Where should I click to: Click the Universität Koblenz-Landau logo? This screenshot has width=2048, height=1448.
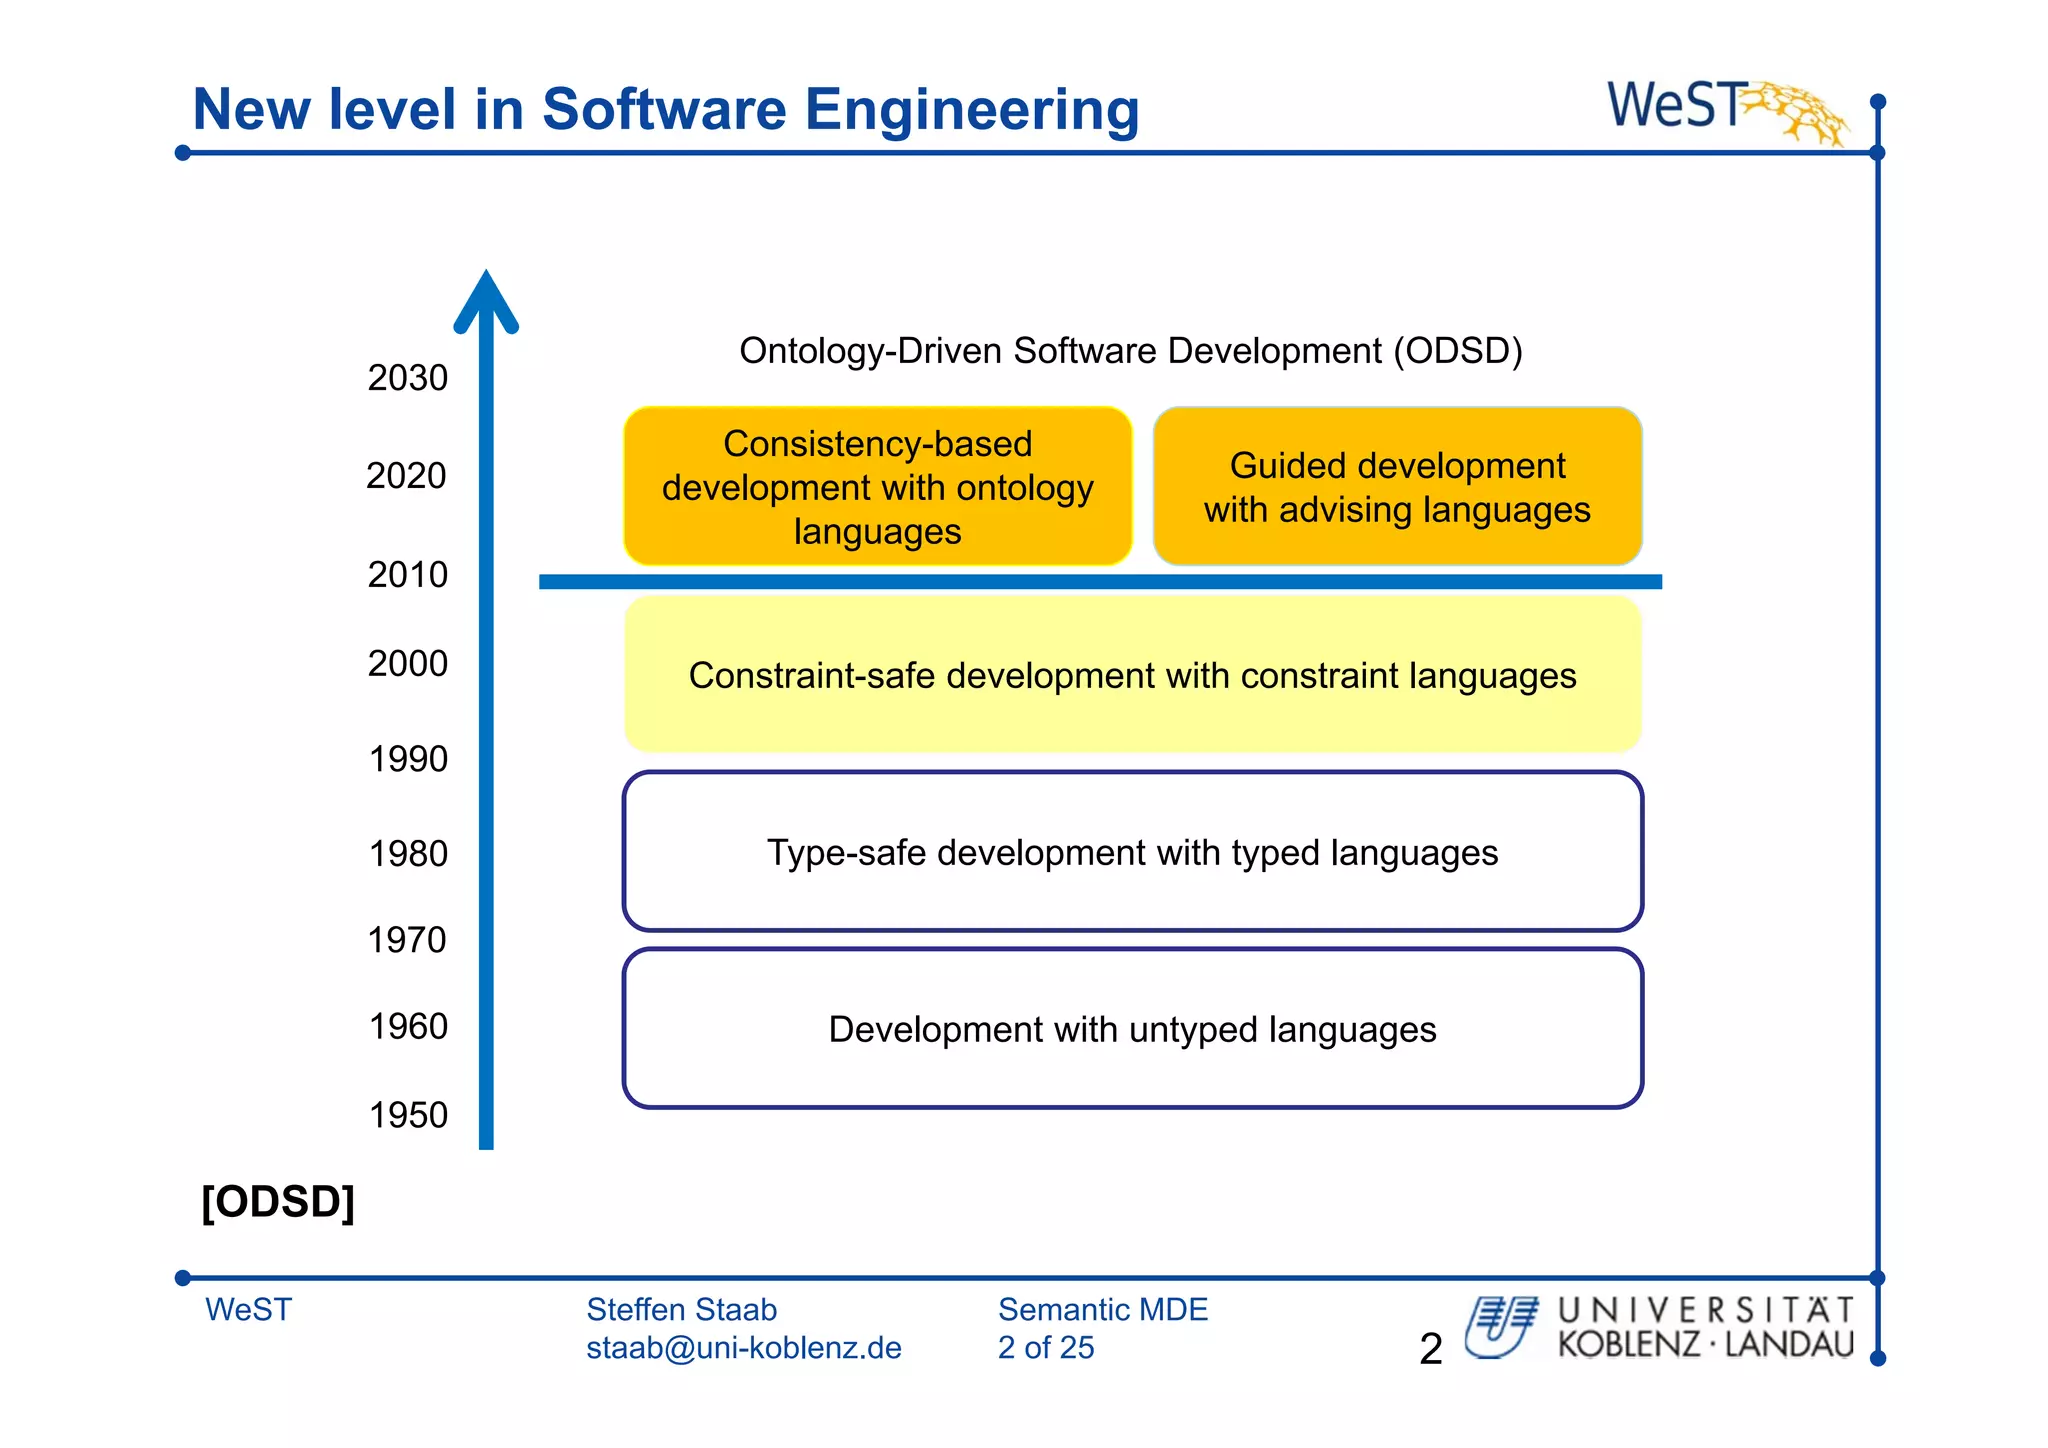click(x=1660, y=1327)
